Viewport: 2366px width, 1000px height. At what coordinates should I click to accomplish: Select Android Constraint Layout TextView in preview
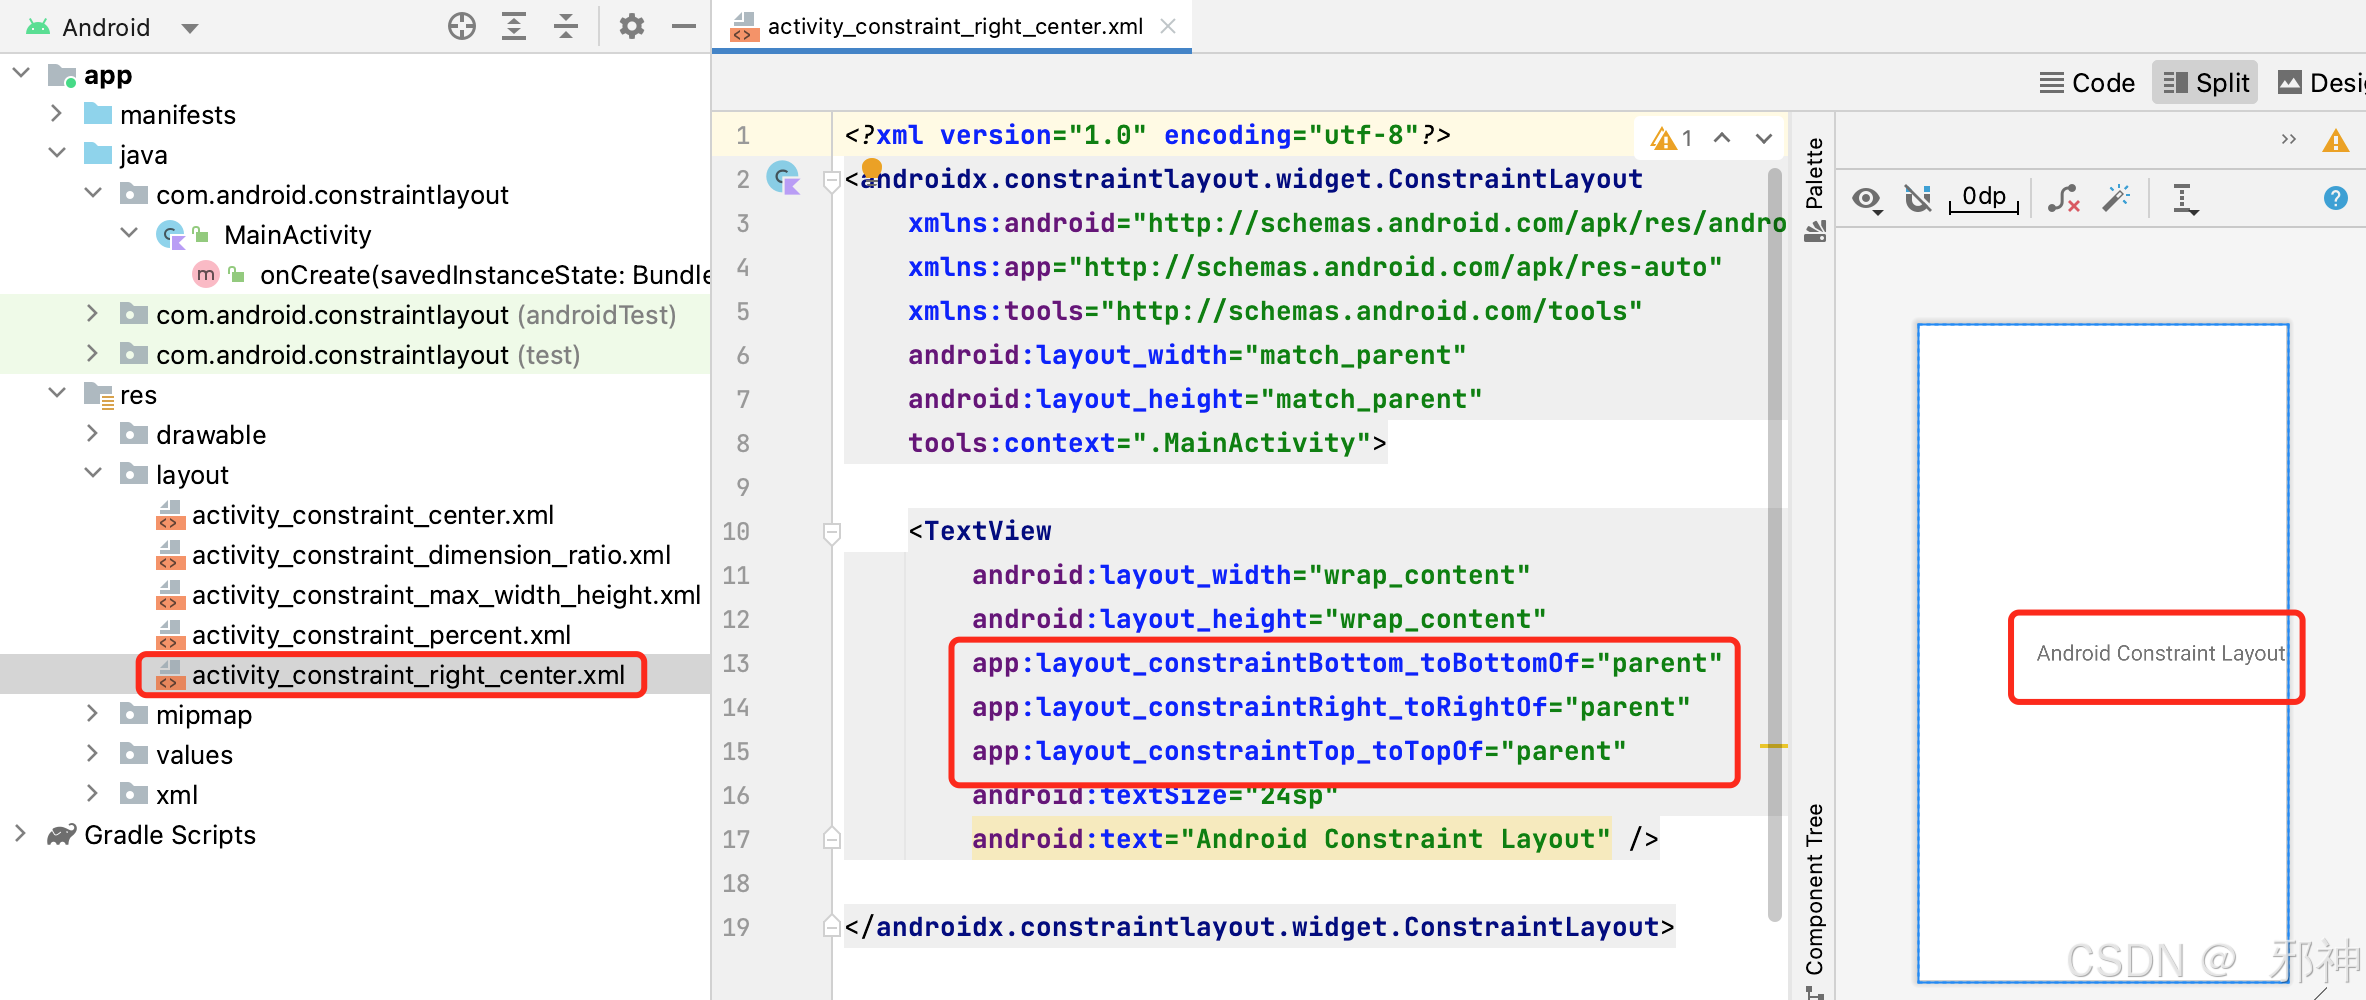(x=2160, y=653)
